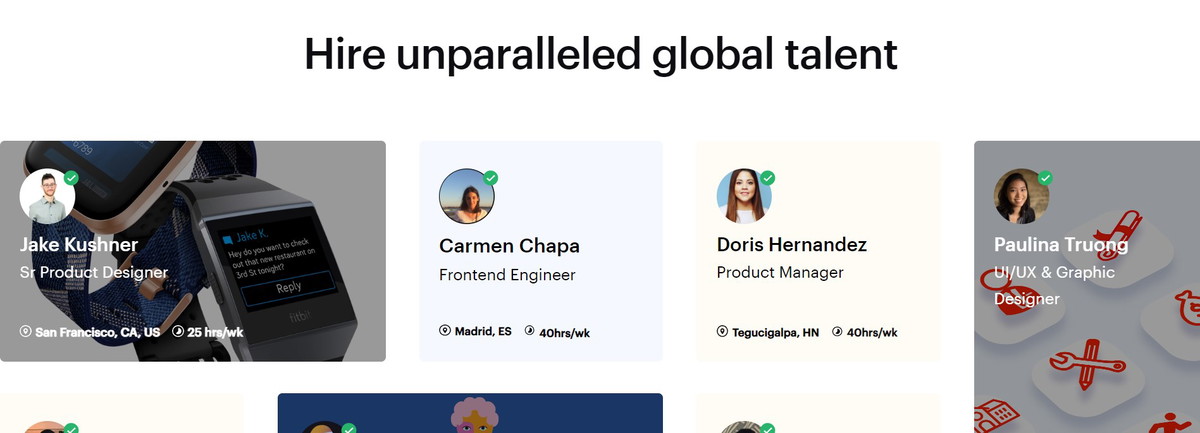1200x433 pixels.
Task: Open the dark blue illustrated talent card
Action: tap(470, 413)
